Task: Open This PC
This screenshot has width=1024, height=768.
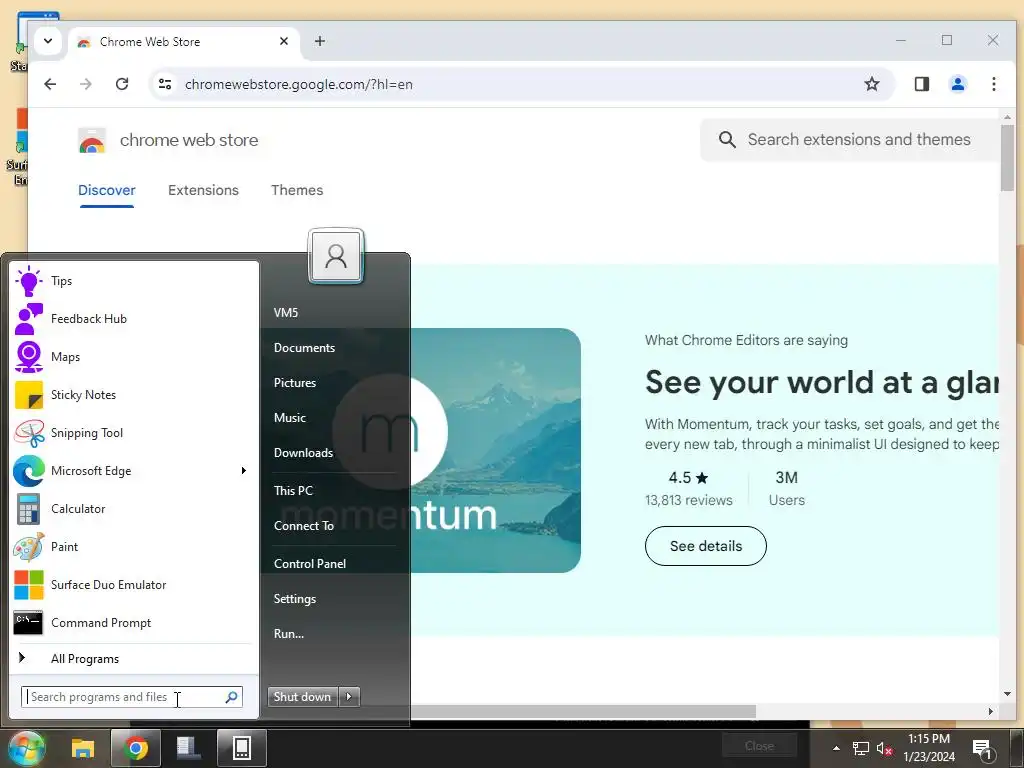Action: [x=293, y=490]
